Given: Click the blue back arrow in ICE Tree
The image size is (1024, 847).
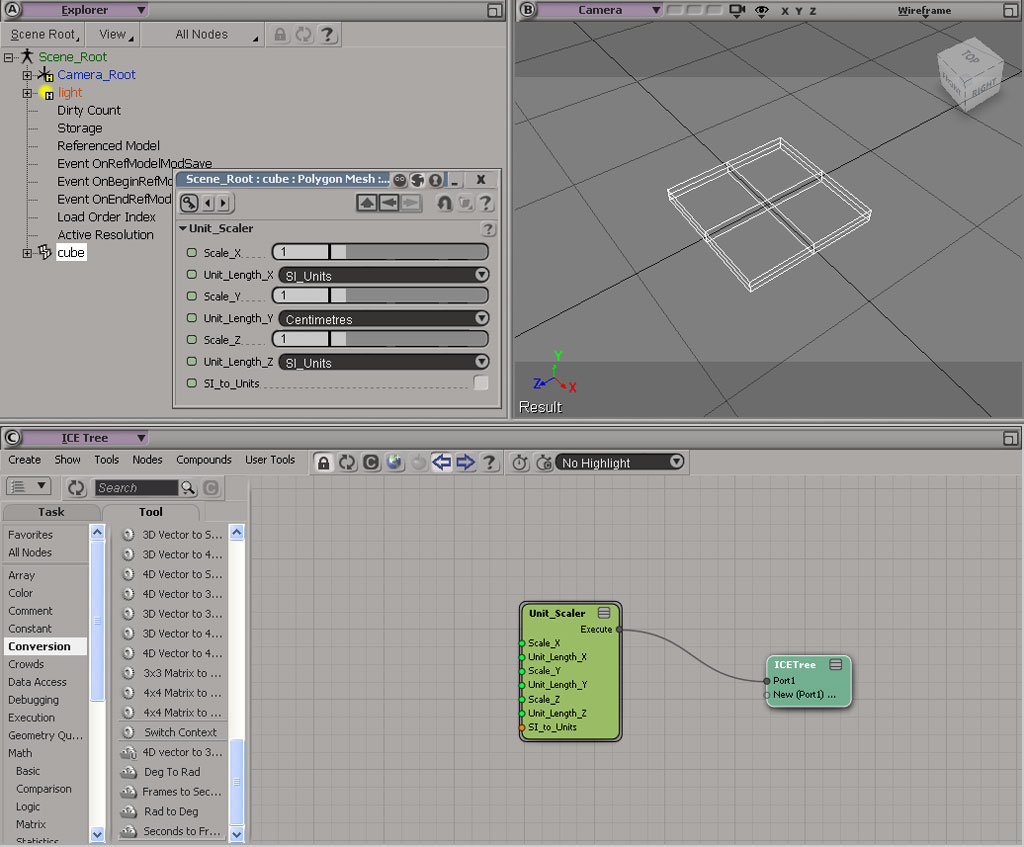Looking at the screenshot, I should coord(442,462).
